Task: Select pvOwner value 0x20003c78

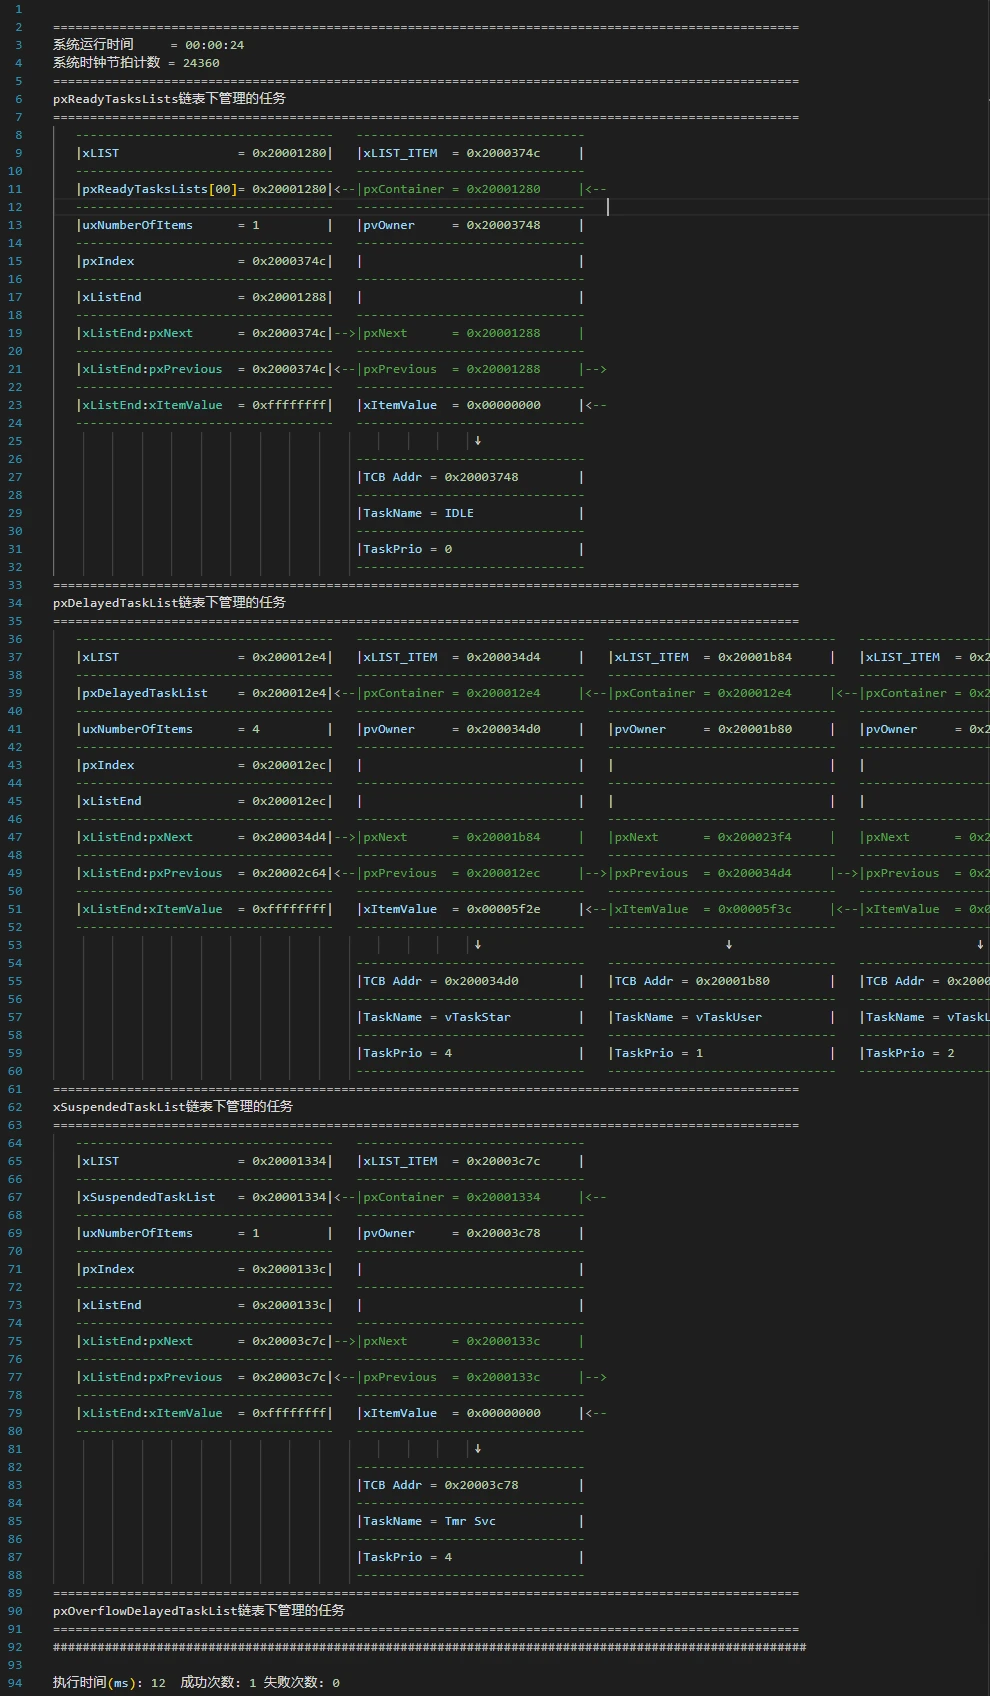Action: (503, 1233)
